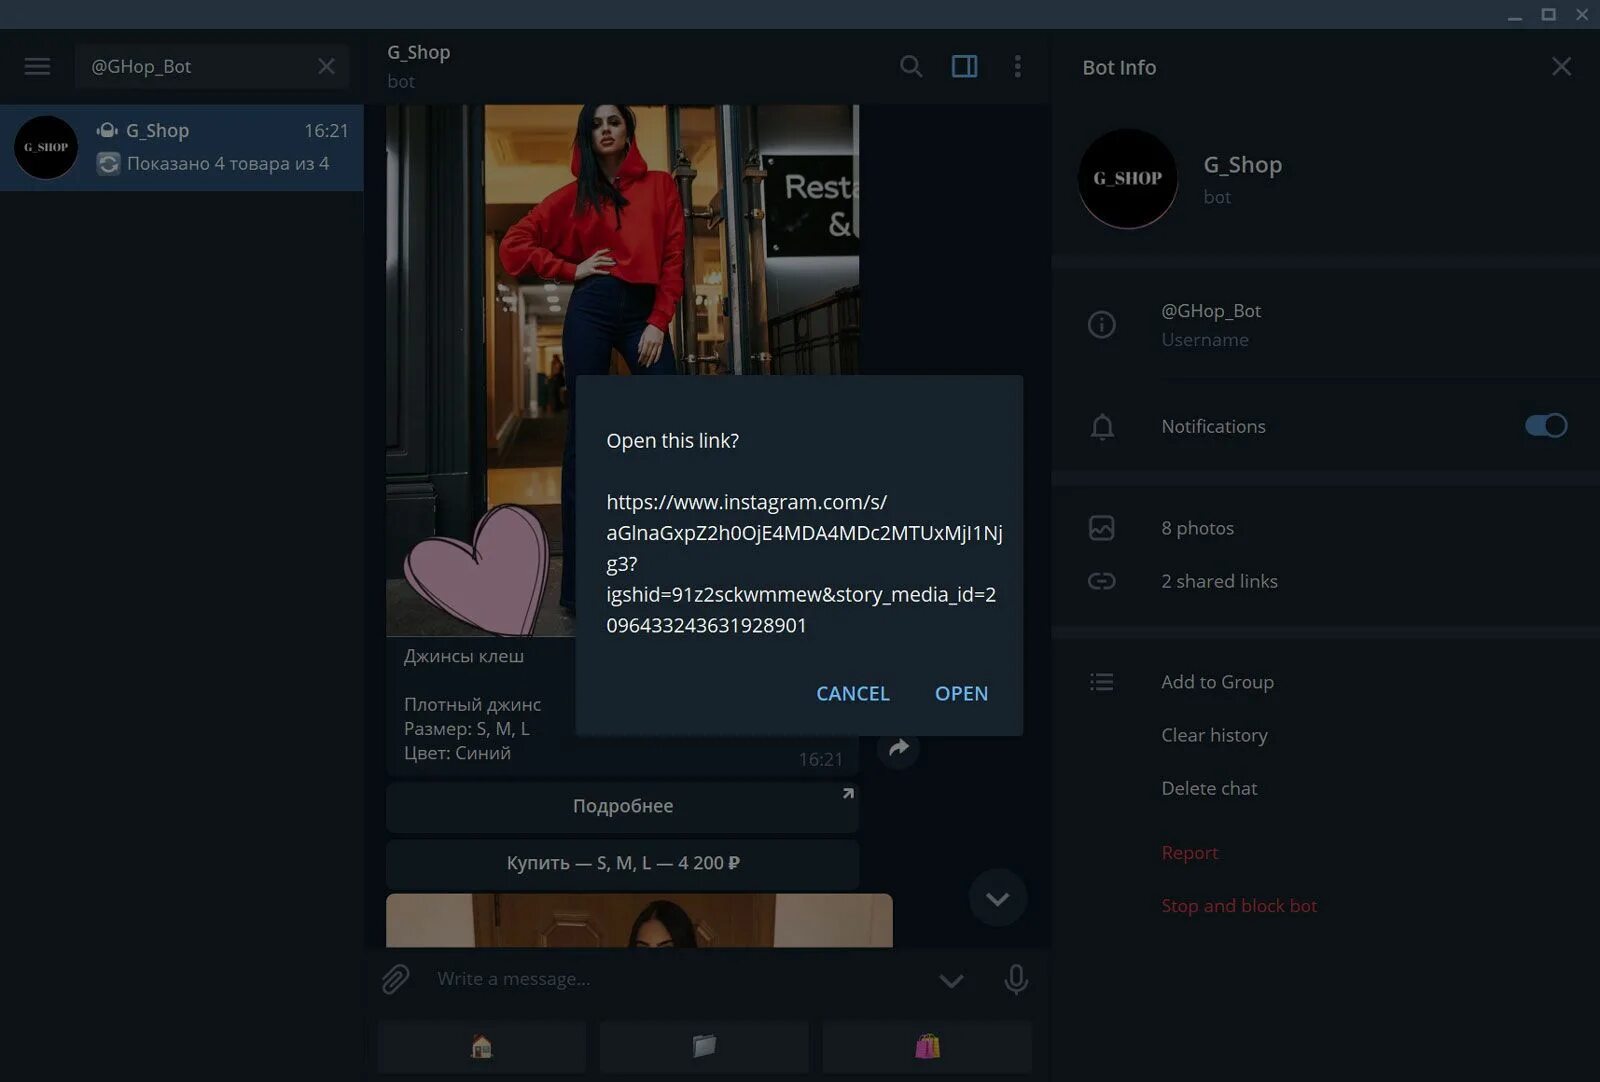Click the microphone voice message icon

(1015, 979)
